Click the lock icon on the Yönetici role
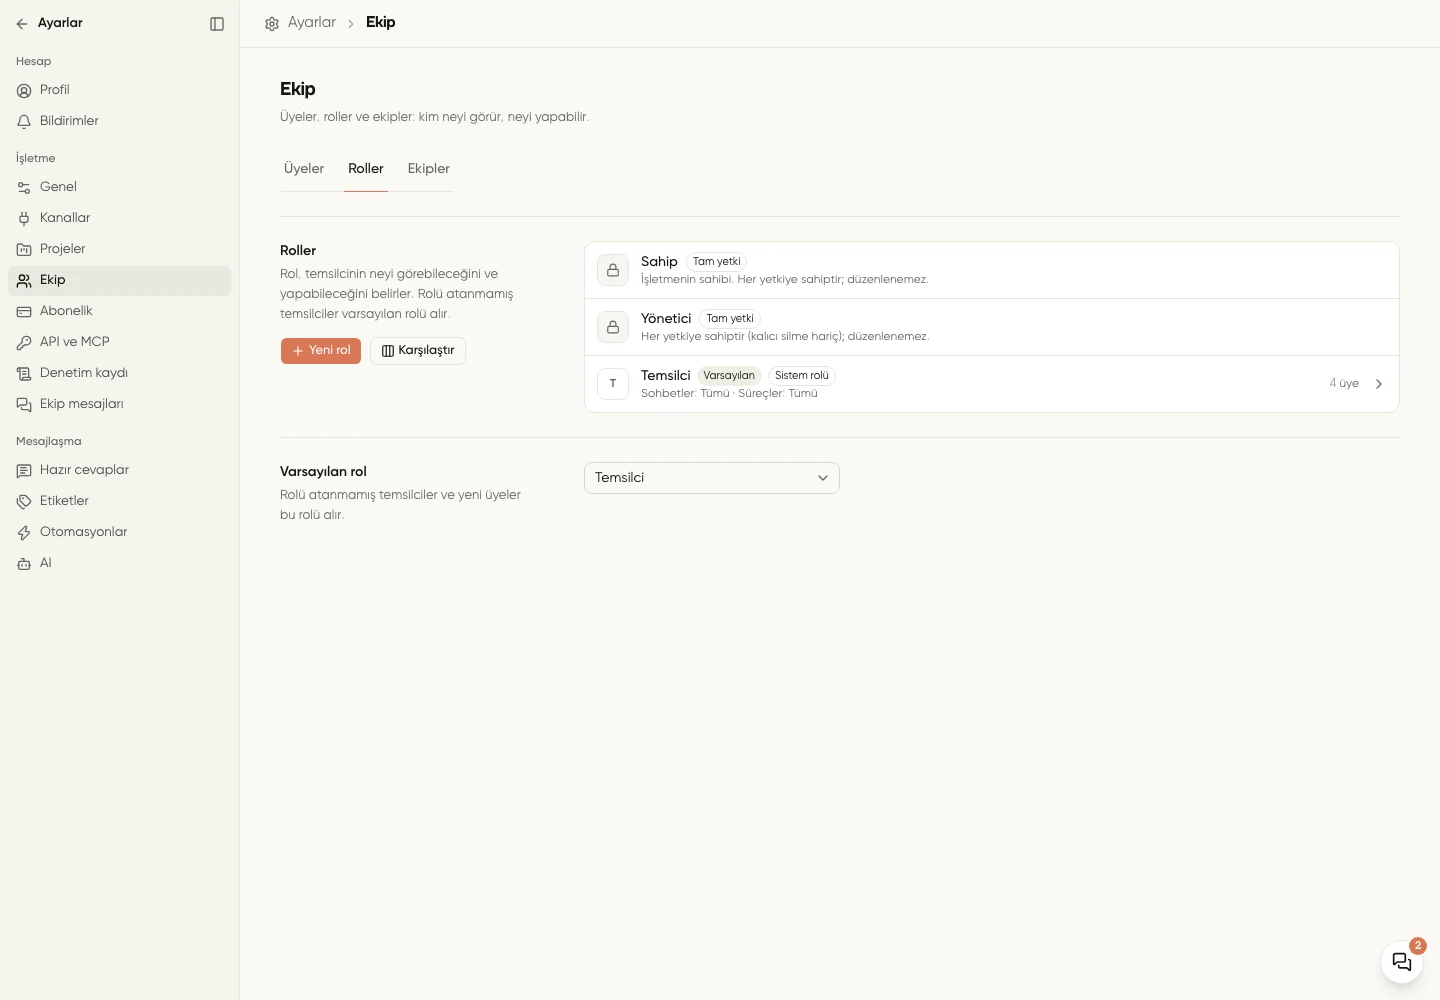The image size is (1440, 1000). (613, 327)
